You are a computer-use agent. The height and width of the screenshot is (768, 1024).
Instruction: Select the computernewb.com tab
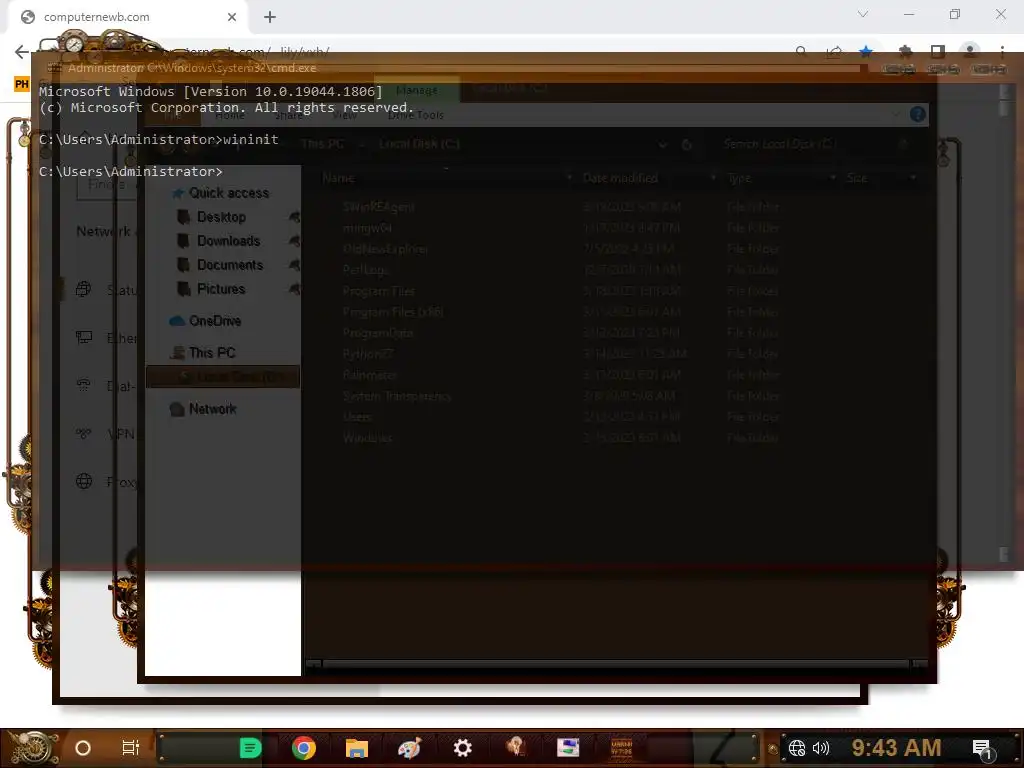127,17
